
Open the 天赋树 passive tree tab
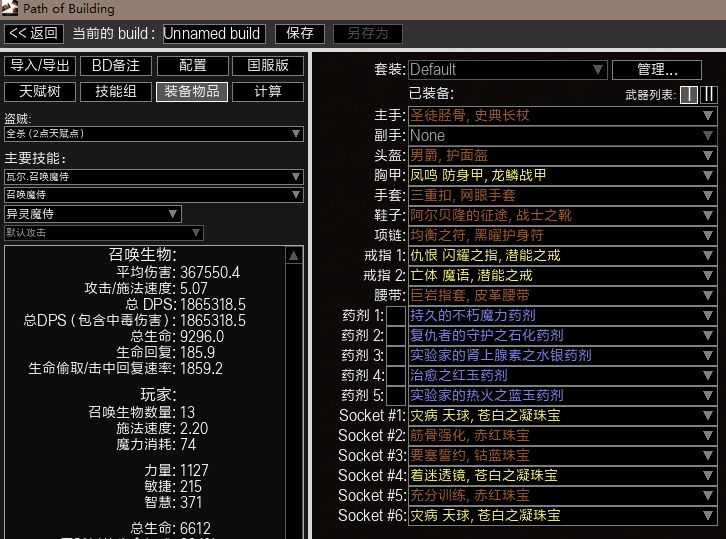[x=40, y=92]
